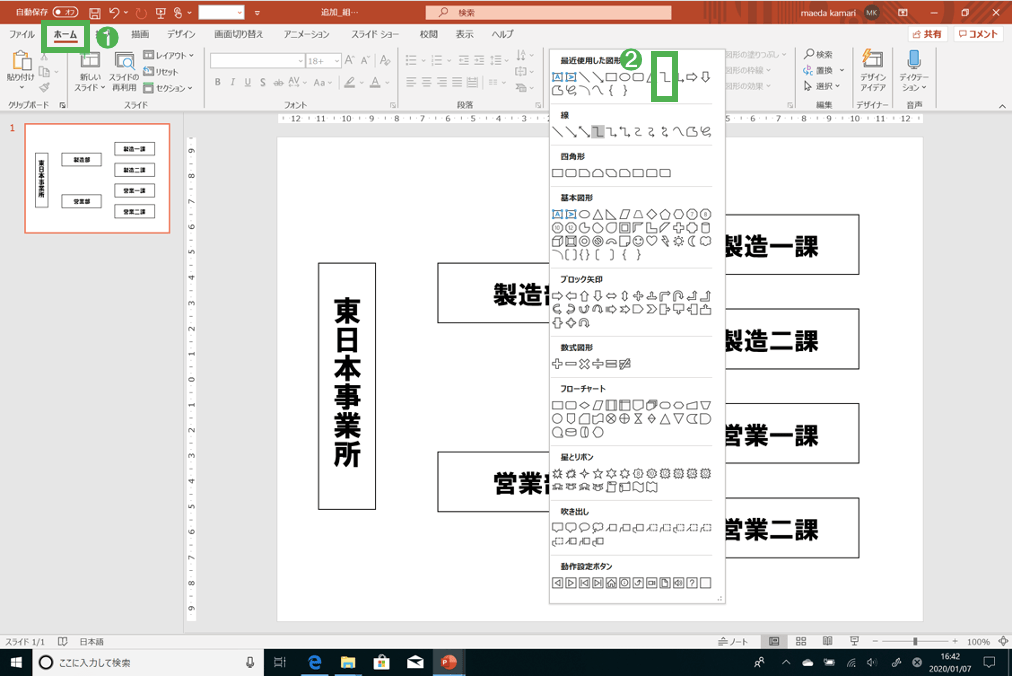Open the font size 18+ dropdown
1012x676 pixels.
pos(337,61)
